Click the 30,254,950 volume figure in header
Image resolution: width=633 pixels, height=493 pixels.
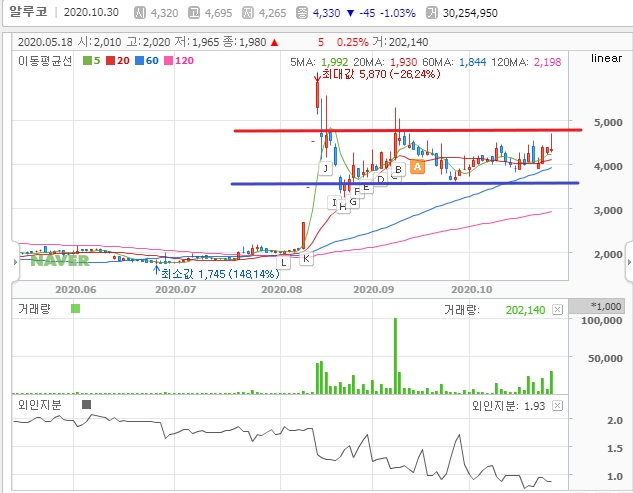tap(470, 13)
